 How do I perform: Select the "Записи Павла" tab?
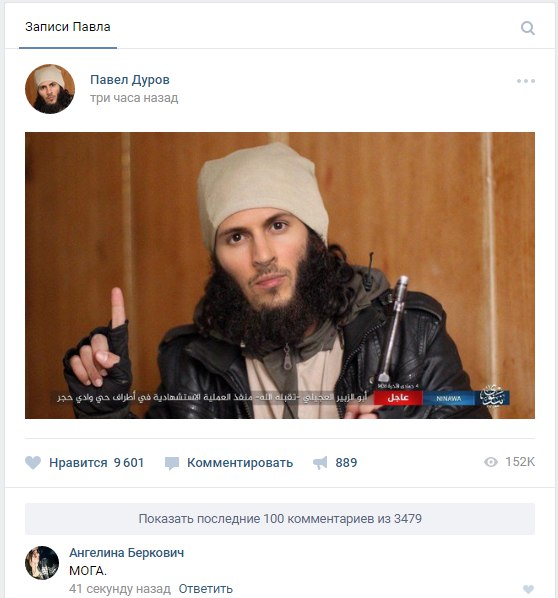(68, 27)
